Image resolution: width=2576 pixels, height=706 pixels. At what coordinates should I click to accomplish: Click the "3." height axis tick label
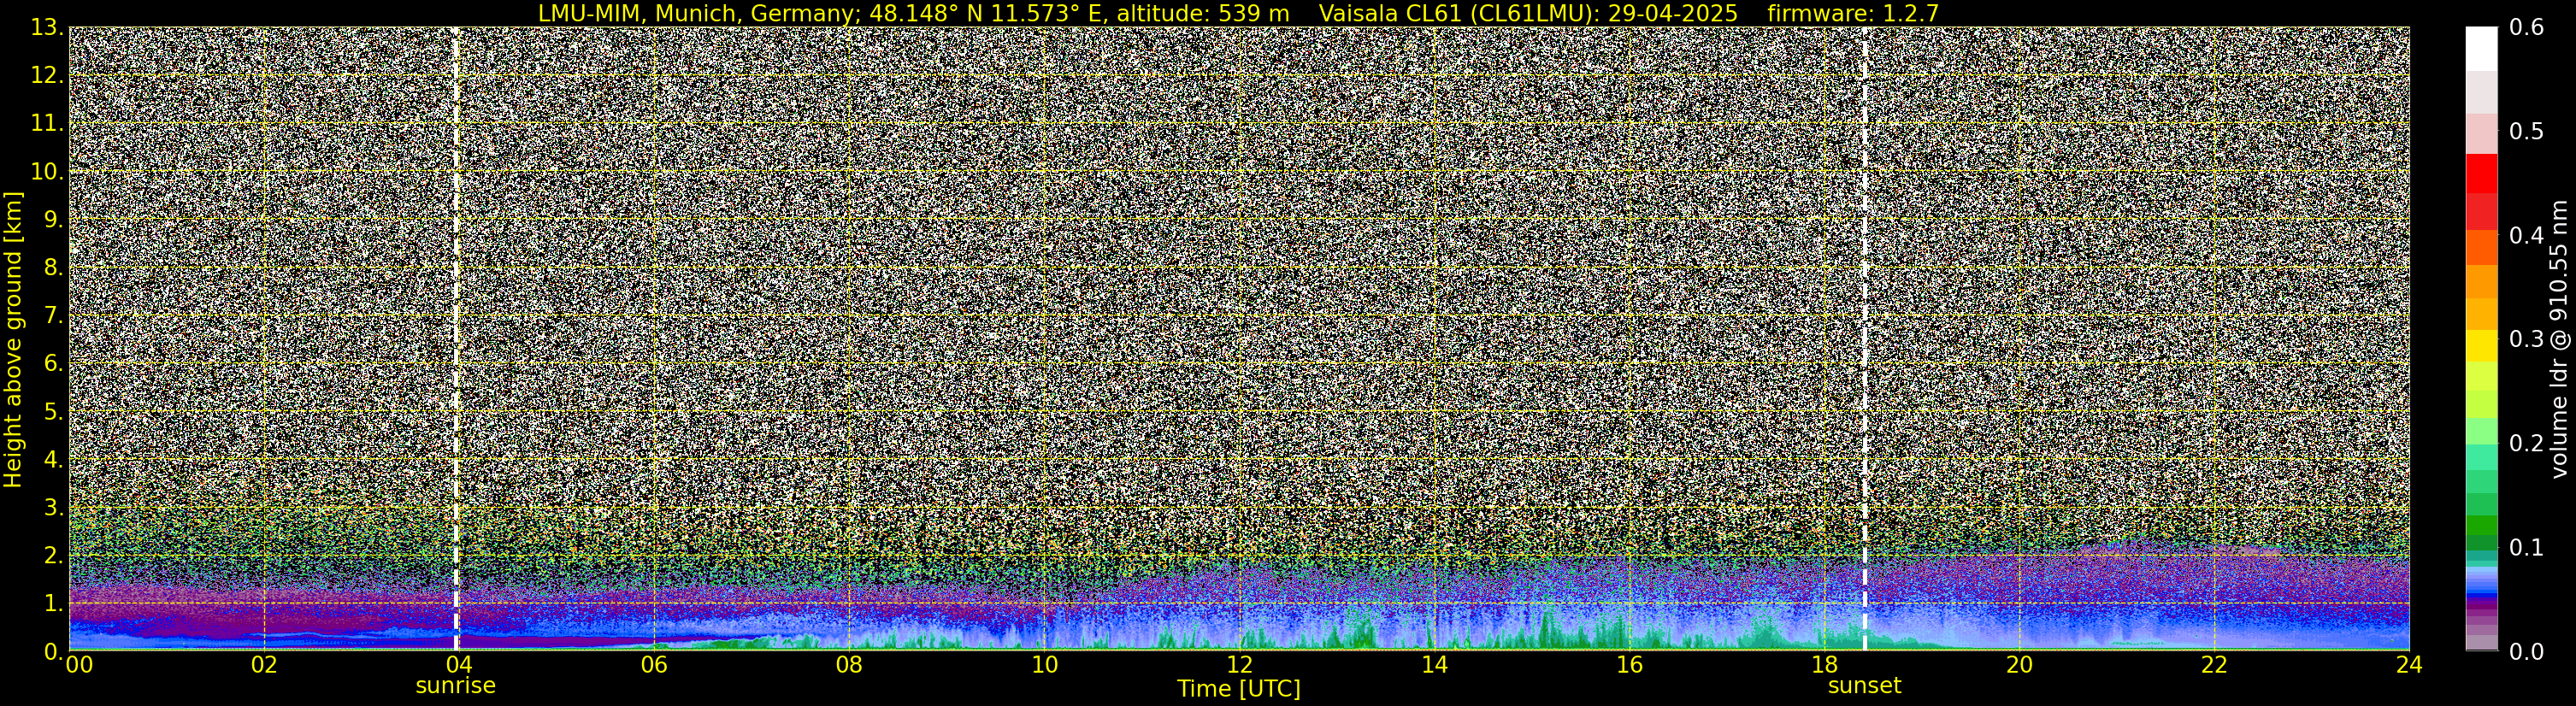point(54,507)
